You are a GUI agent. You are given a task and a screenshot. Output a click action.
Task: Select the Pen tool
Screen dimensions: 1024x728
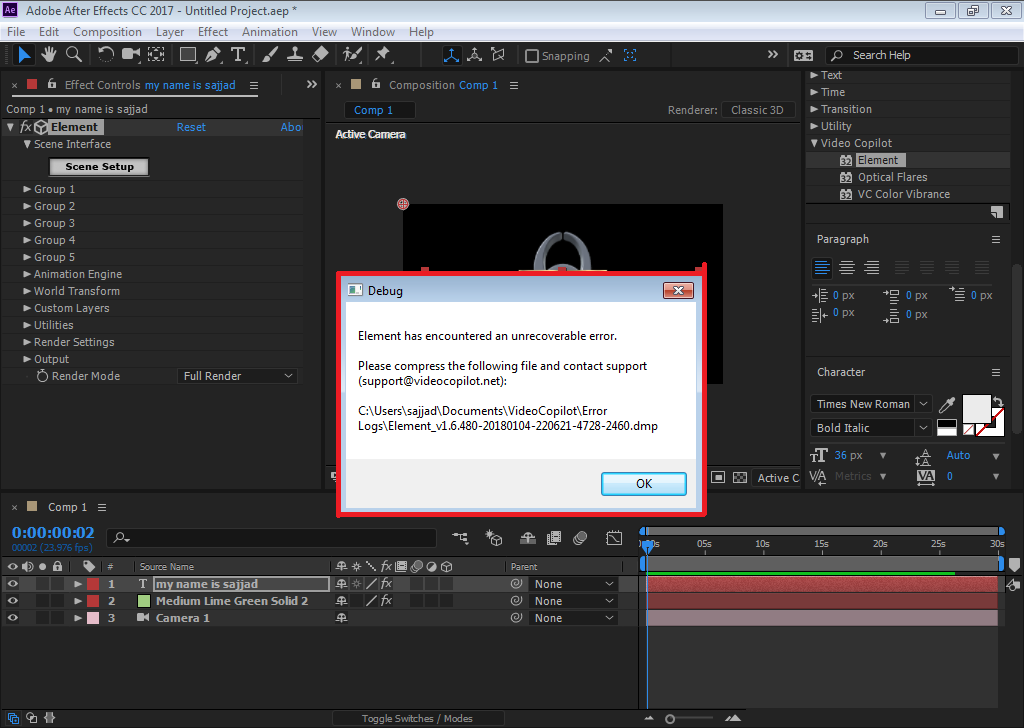pyautogui.click(x=213, y=55)
